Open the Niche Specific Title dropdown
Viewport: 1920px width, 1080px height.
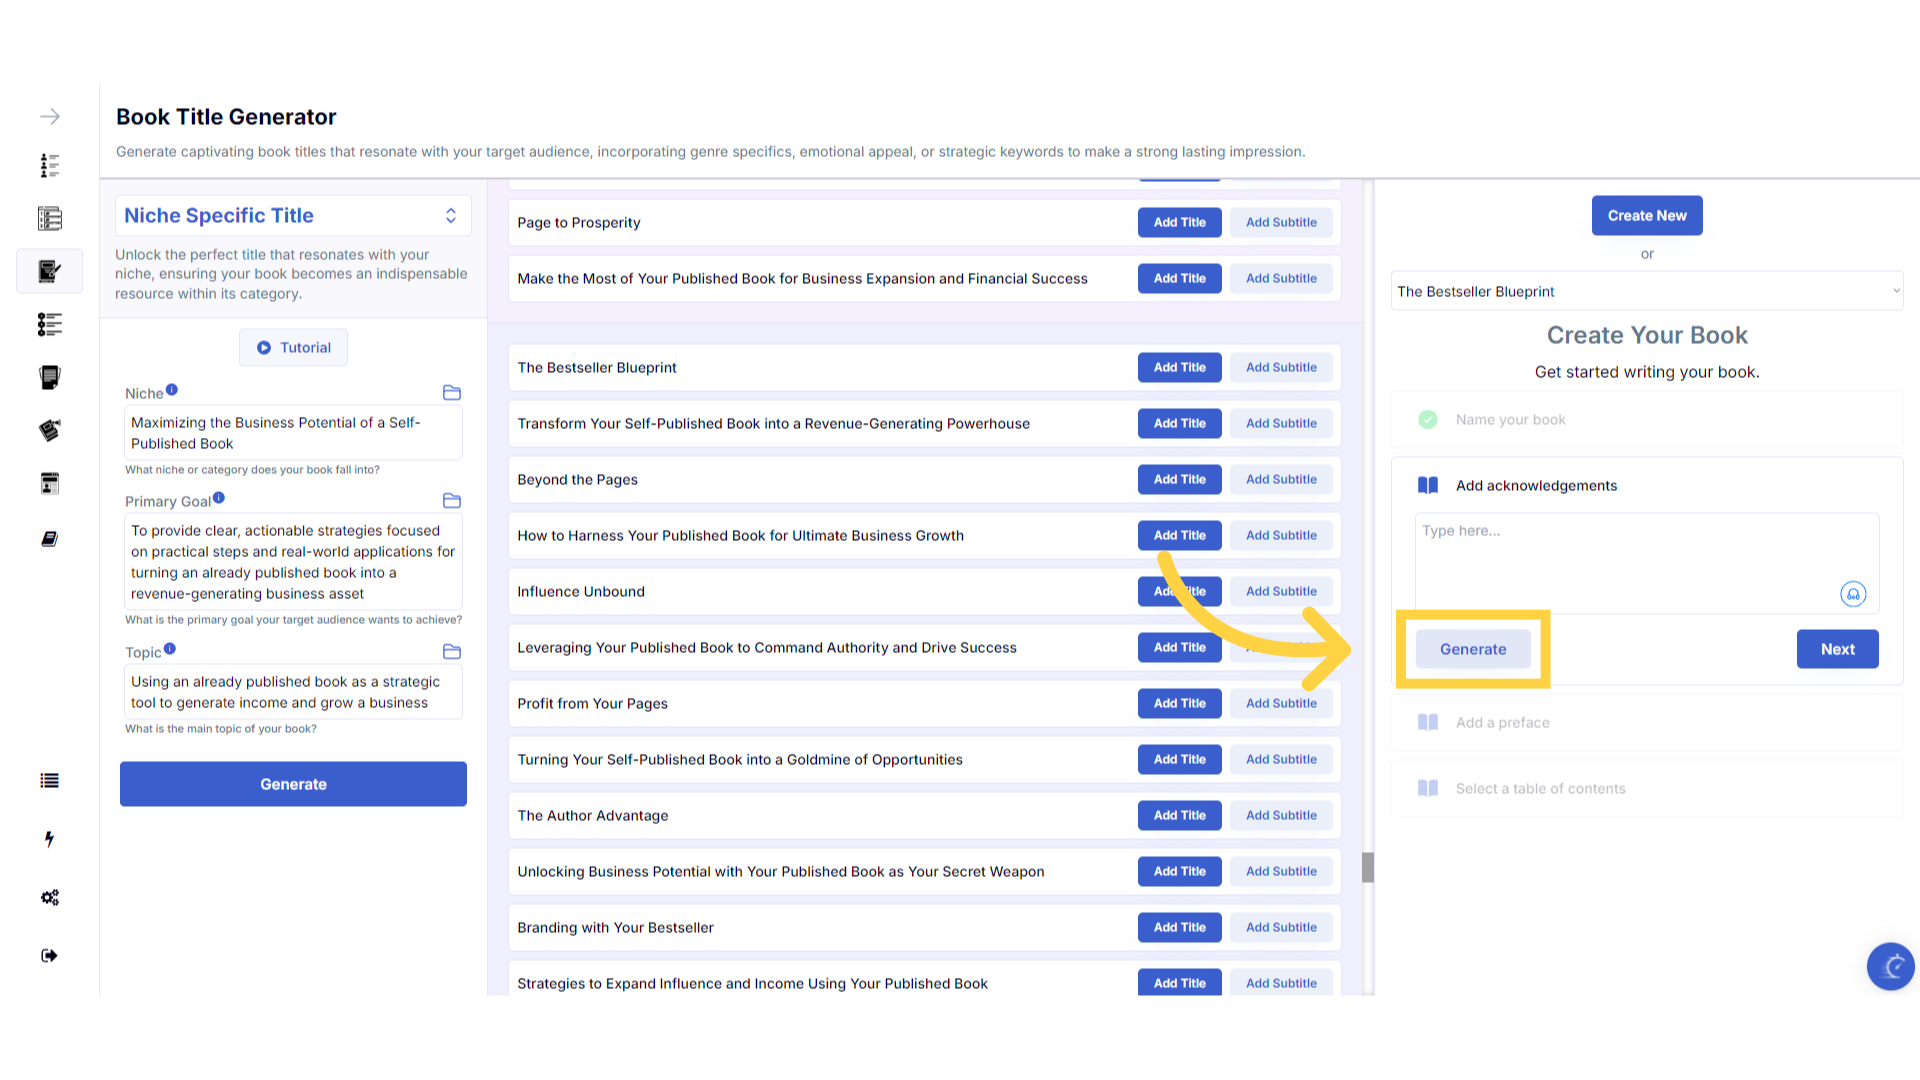click(292, 216)
